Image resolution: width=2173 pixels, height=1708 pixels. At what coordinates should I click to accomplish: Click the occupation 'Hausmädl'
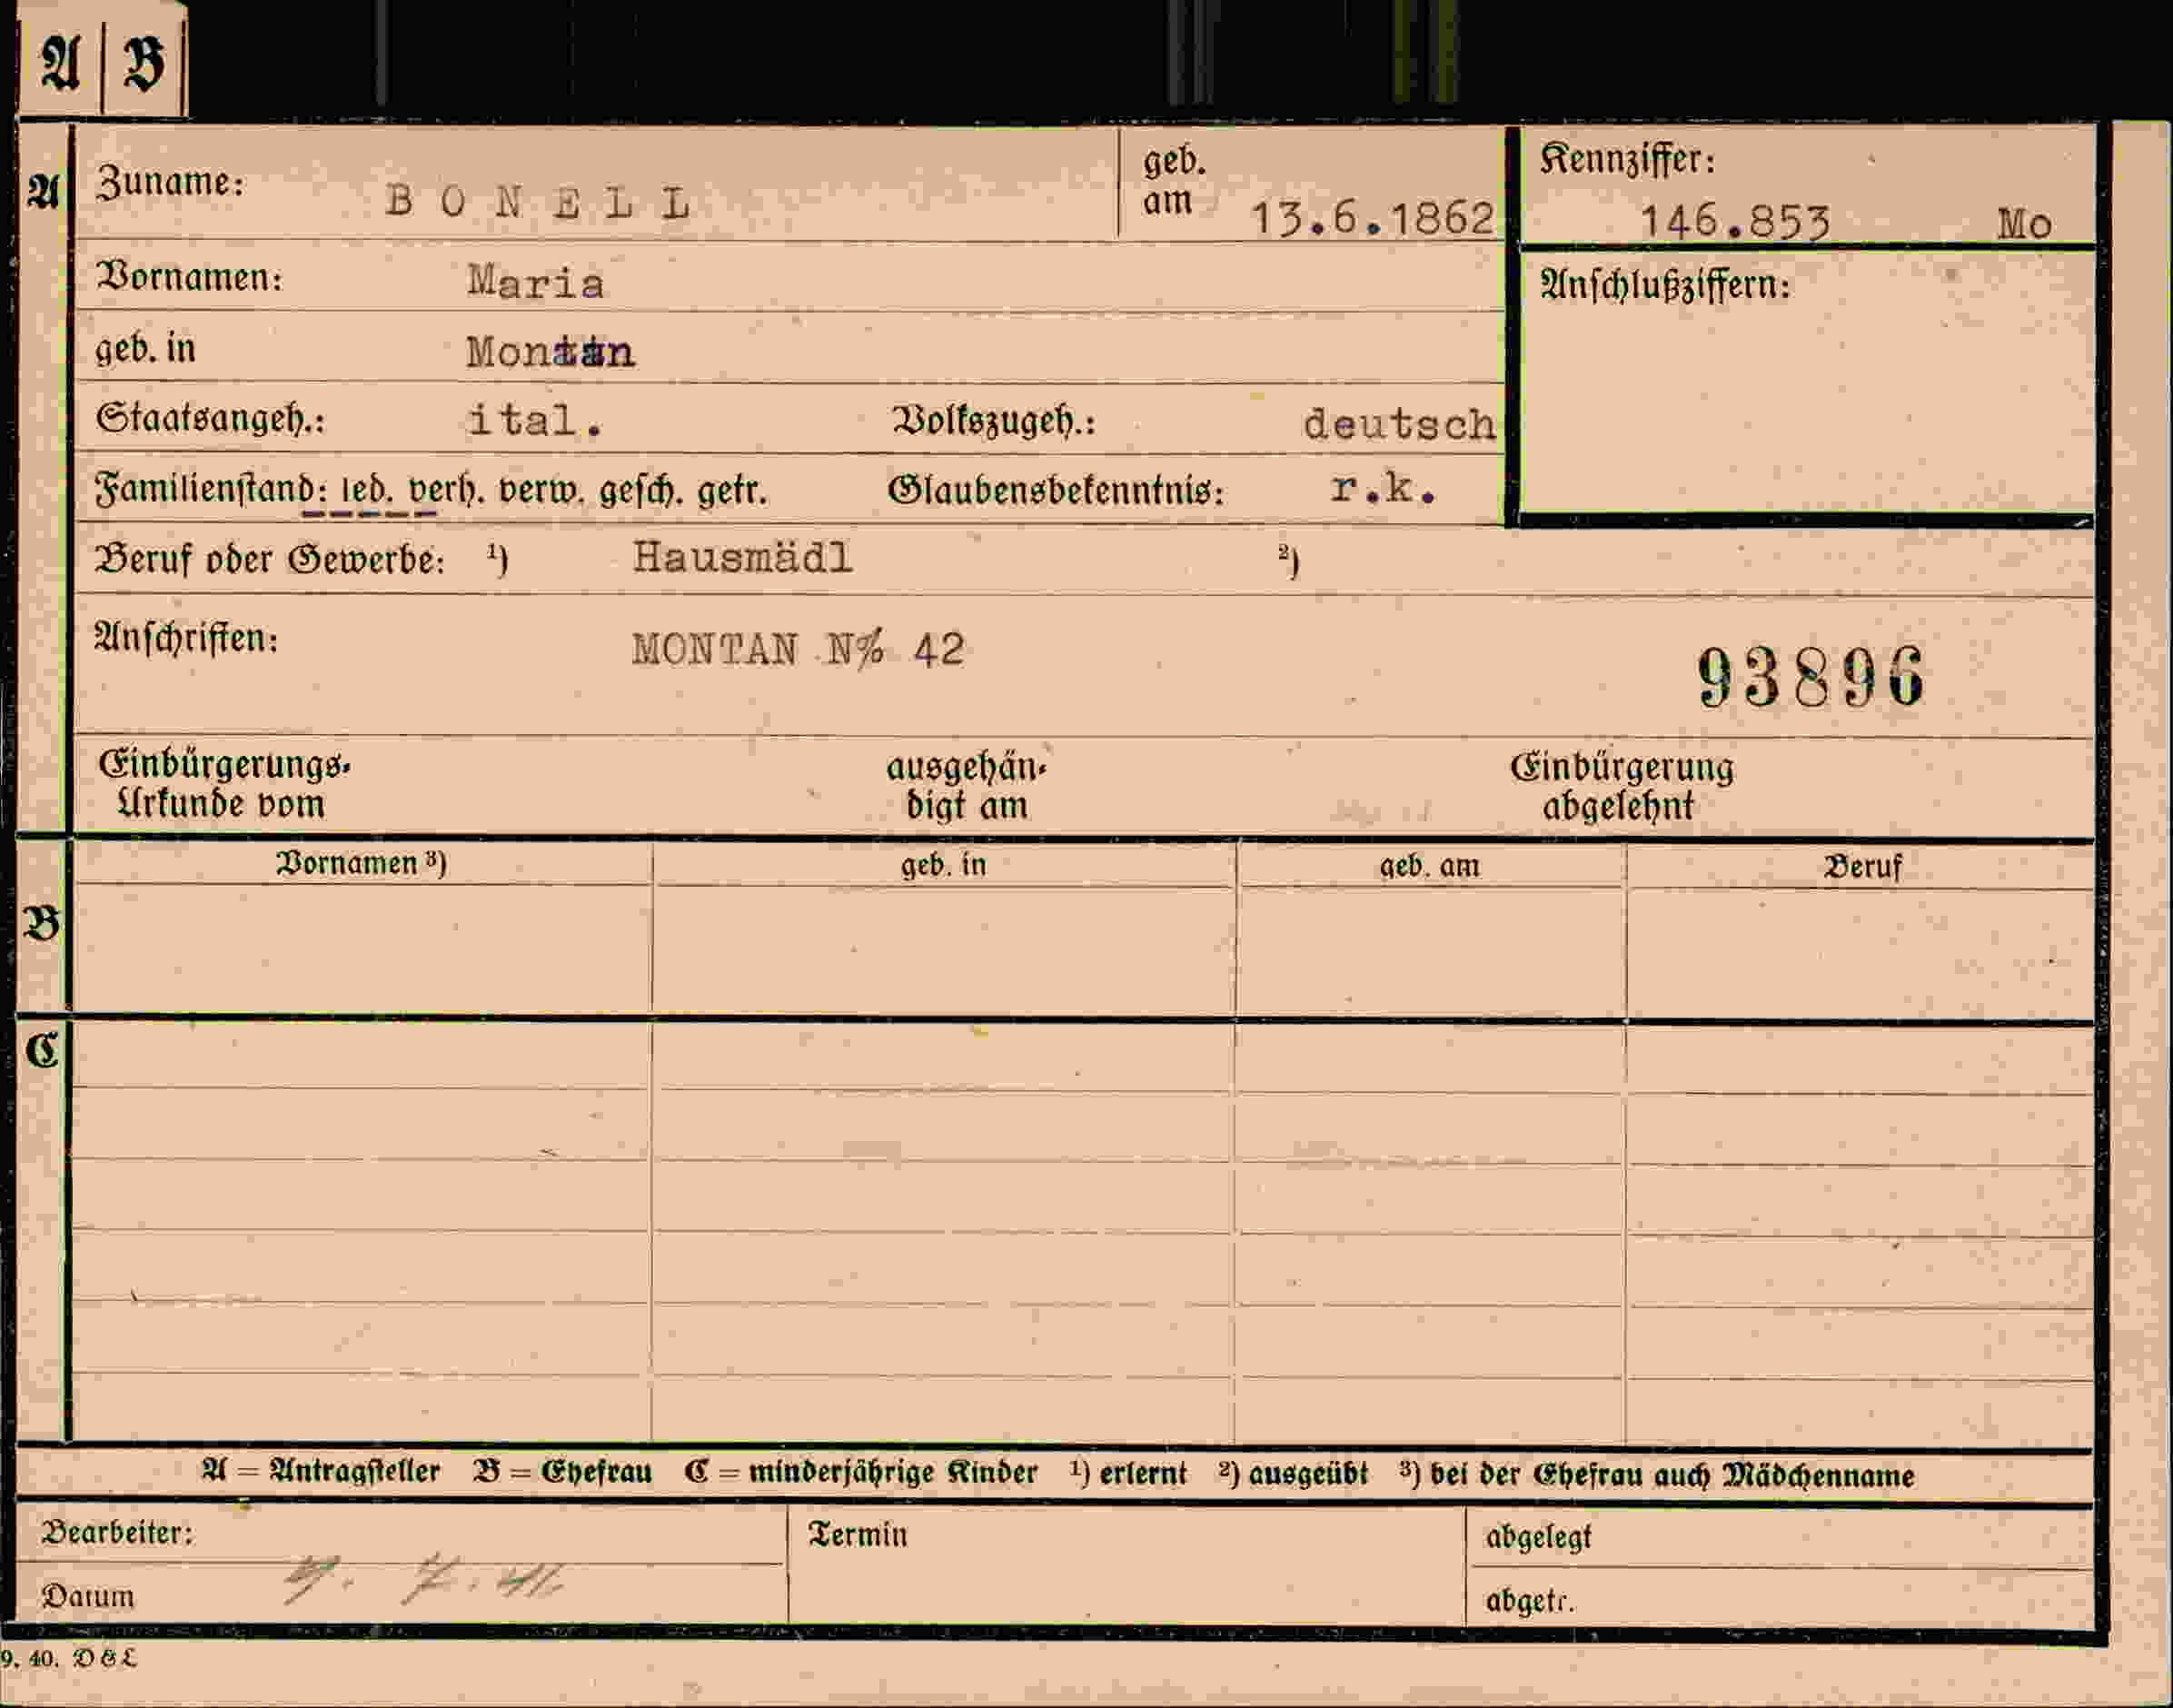coord(742,557)
